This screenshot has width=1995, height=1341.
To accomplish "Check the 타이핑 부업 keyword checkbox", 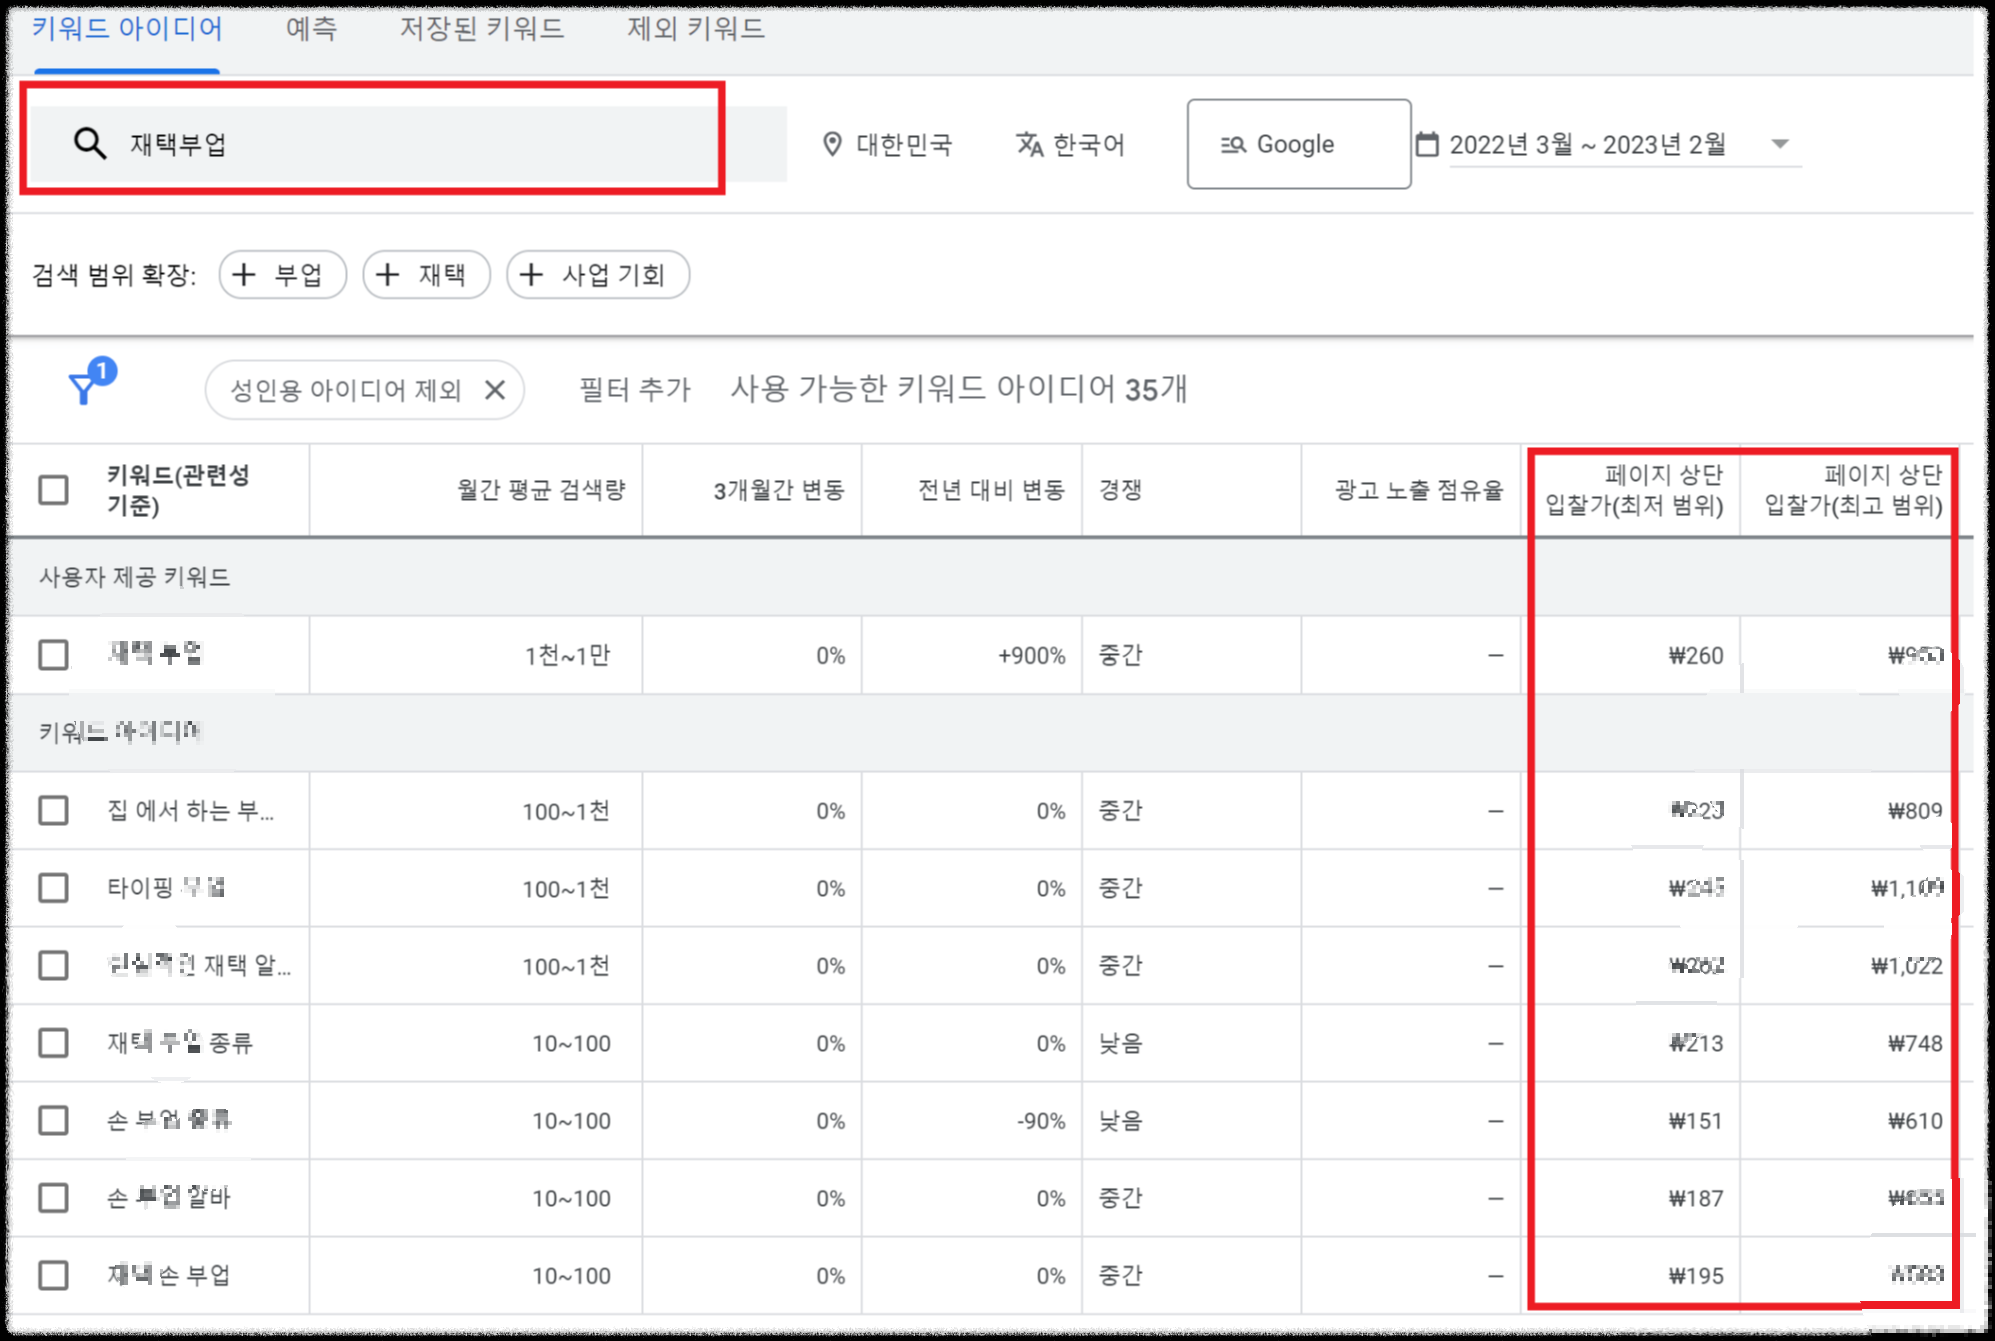I will 52,888.
